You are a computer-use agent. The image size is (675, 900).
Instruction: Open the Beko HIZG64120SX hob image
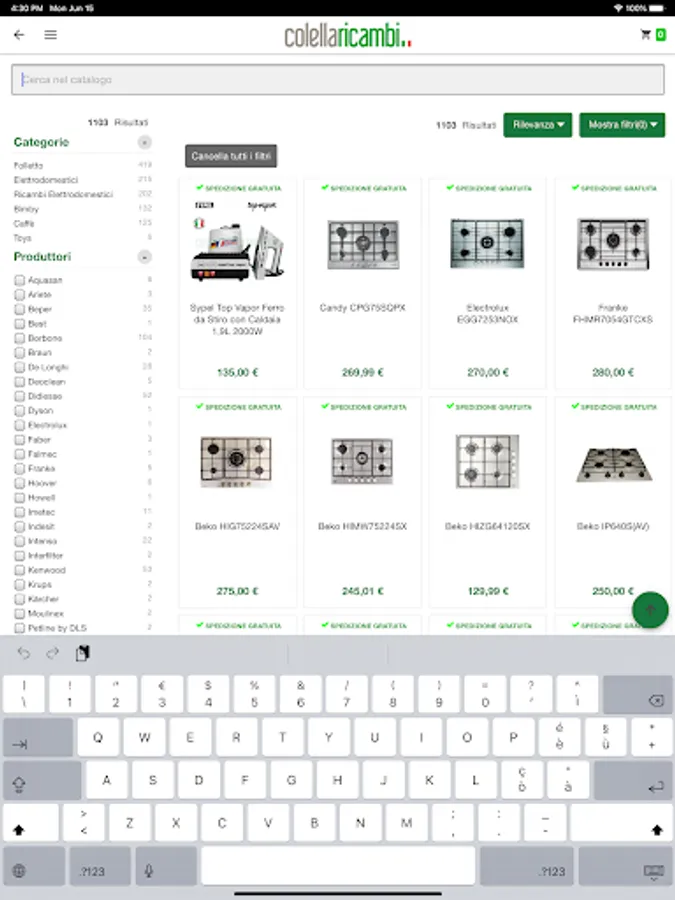click(487, 461)
